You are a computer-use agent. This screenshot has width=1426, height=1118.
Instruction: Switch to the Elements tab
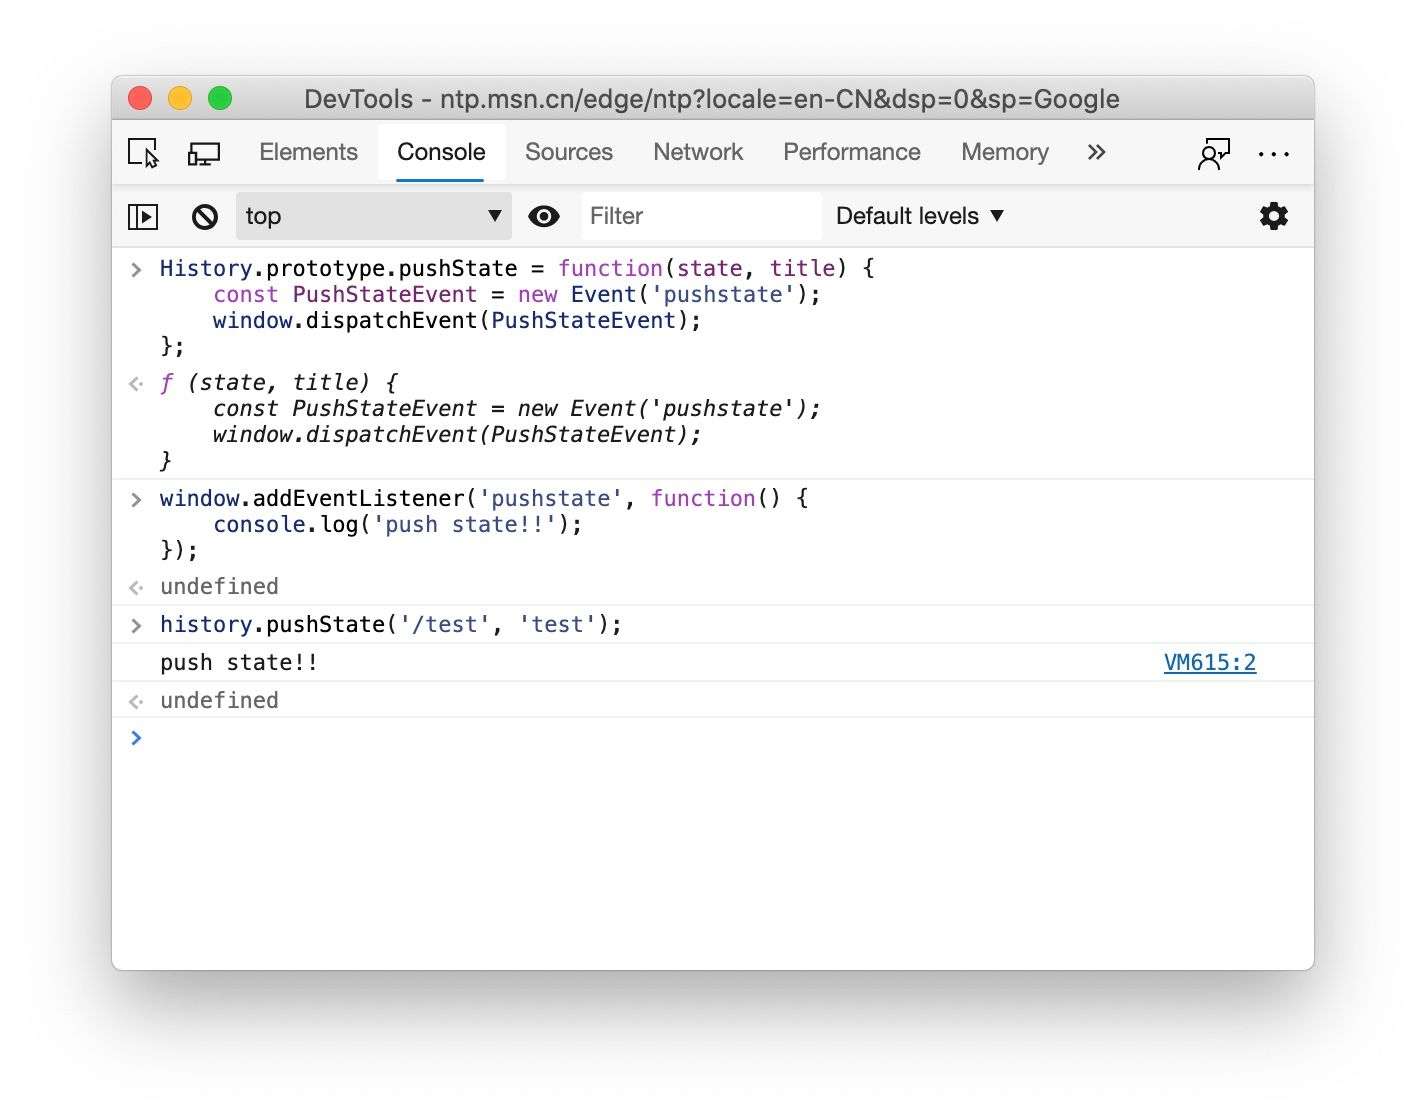coord(308,152)
